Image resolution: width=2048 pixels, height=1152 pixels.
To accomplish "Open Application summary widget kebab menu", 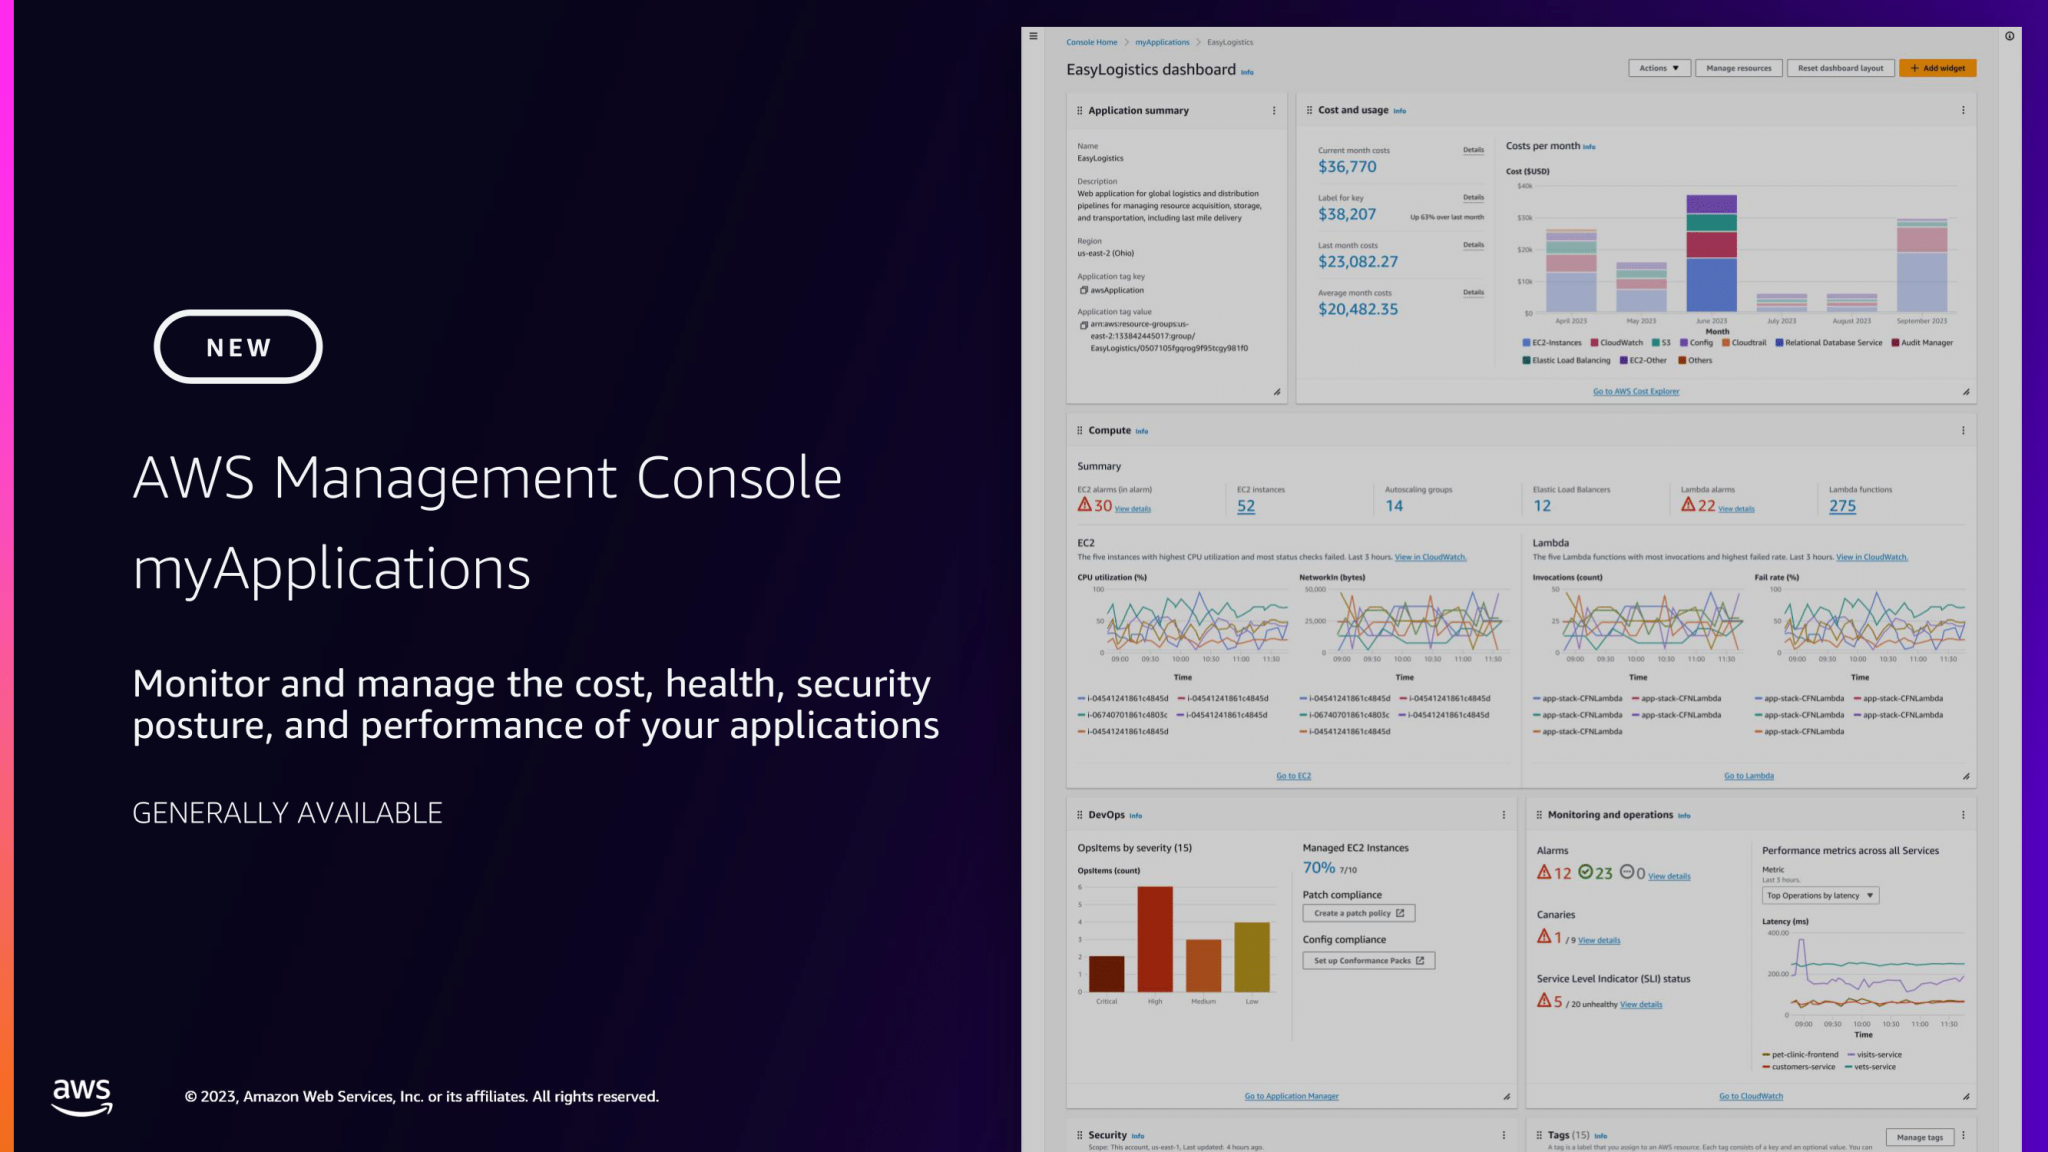I will pos(1273,111).
